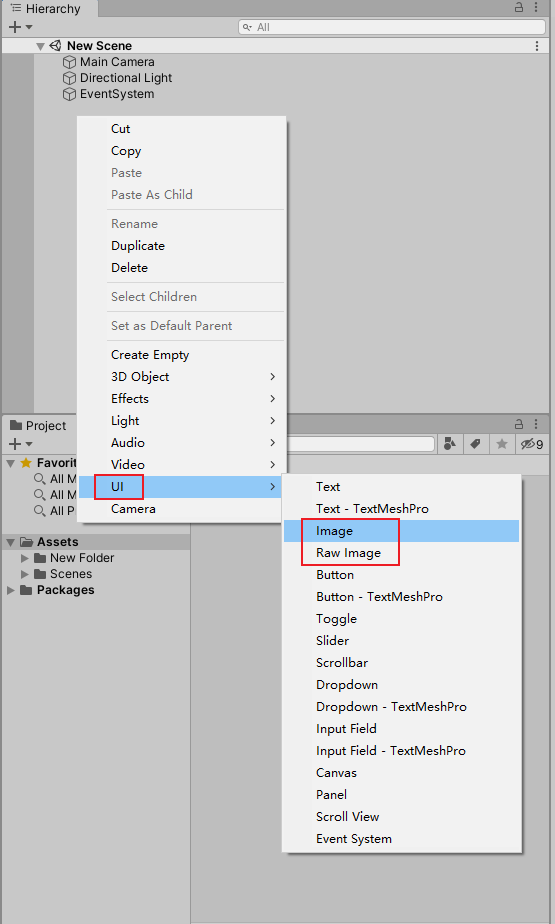Create a UI Text element

[x=401, y=487]
